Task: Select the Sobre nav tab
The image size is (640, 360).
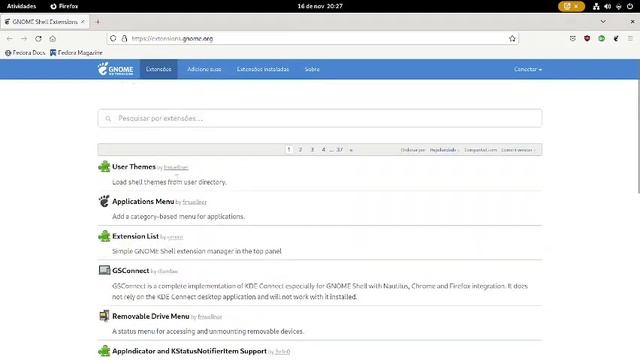Action: [312, 69]
